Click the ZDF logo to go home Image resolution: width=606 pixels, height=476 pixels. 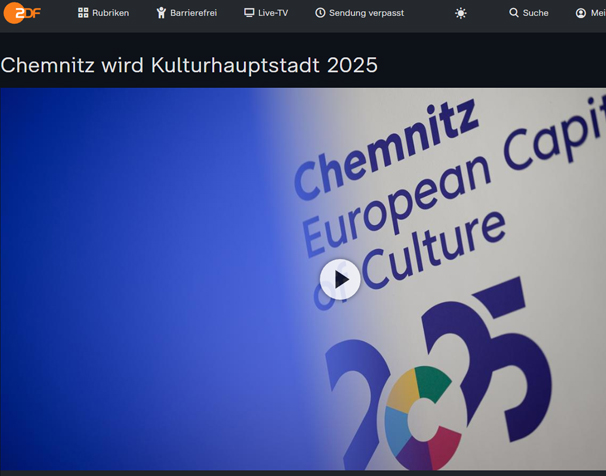[x=22, y=13]
